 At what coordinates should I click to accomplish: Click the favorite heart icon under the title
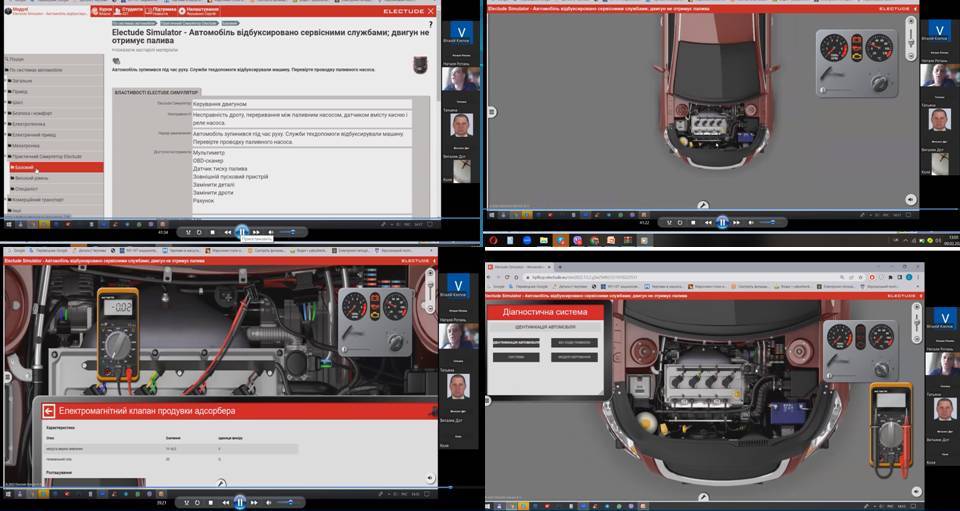[x=116, y=61]
